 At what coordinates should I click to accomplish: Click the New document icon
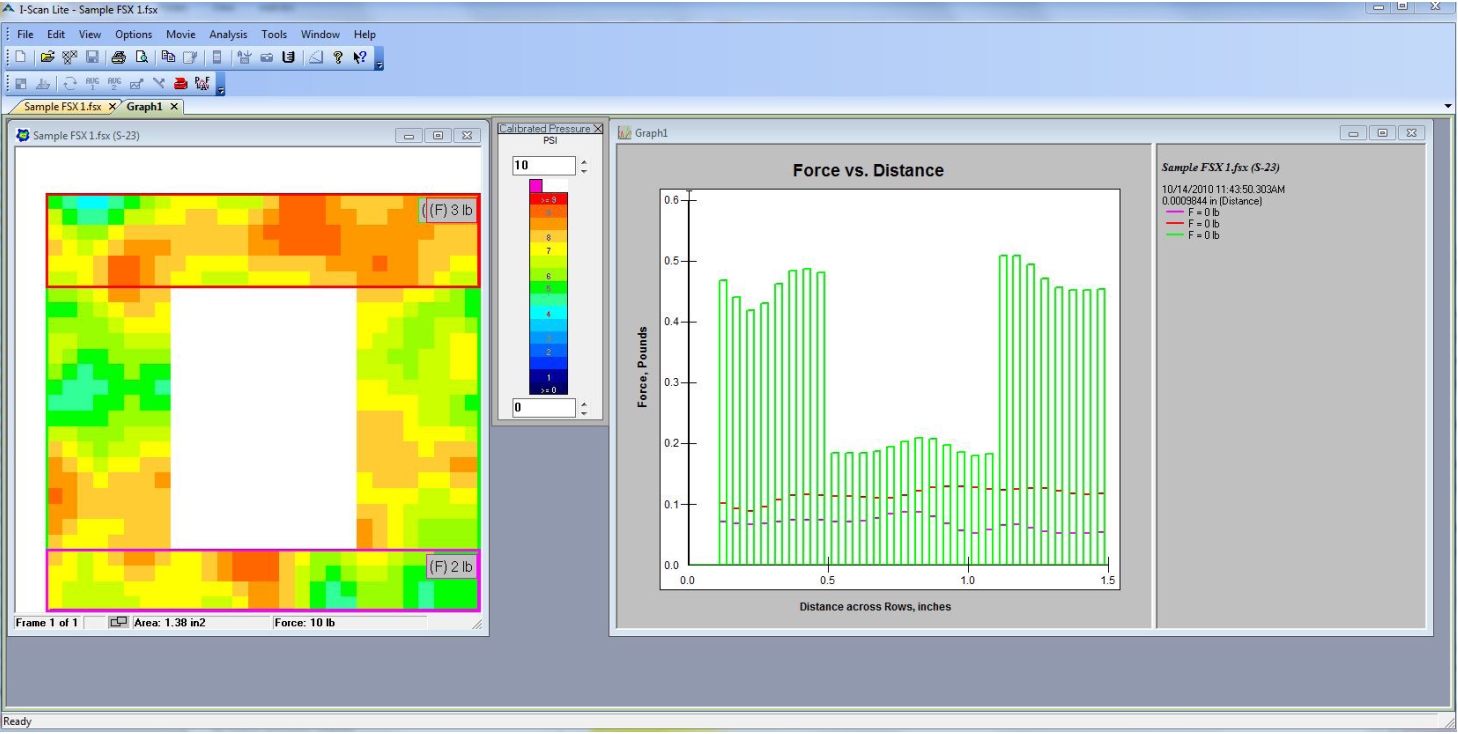click(x=20, y=58)
